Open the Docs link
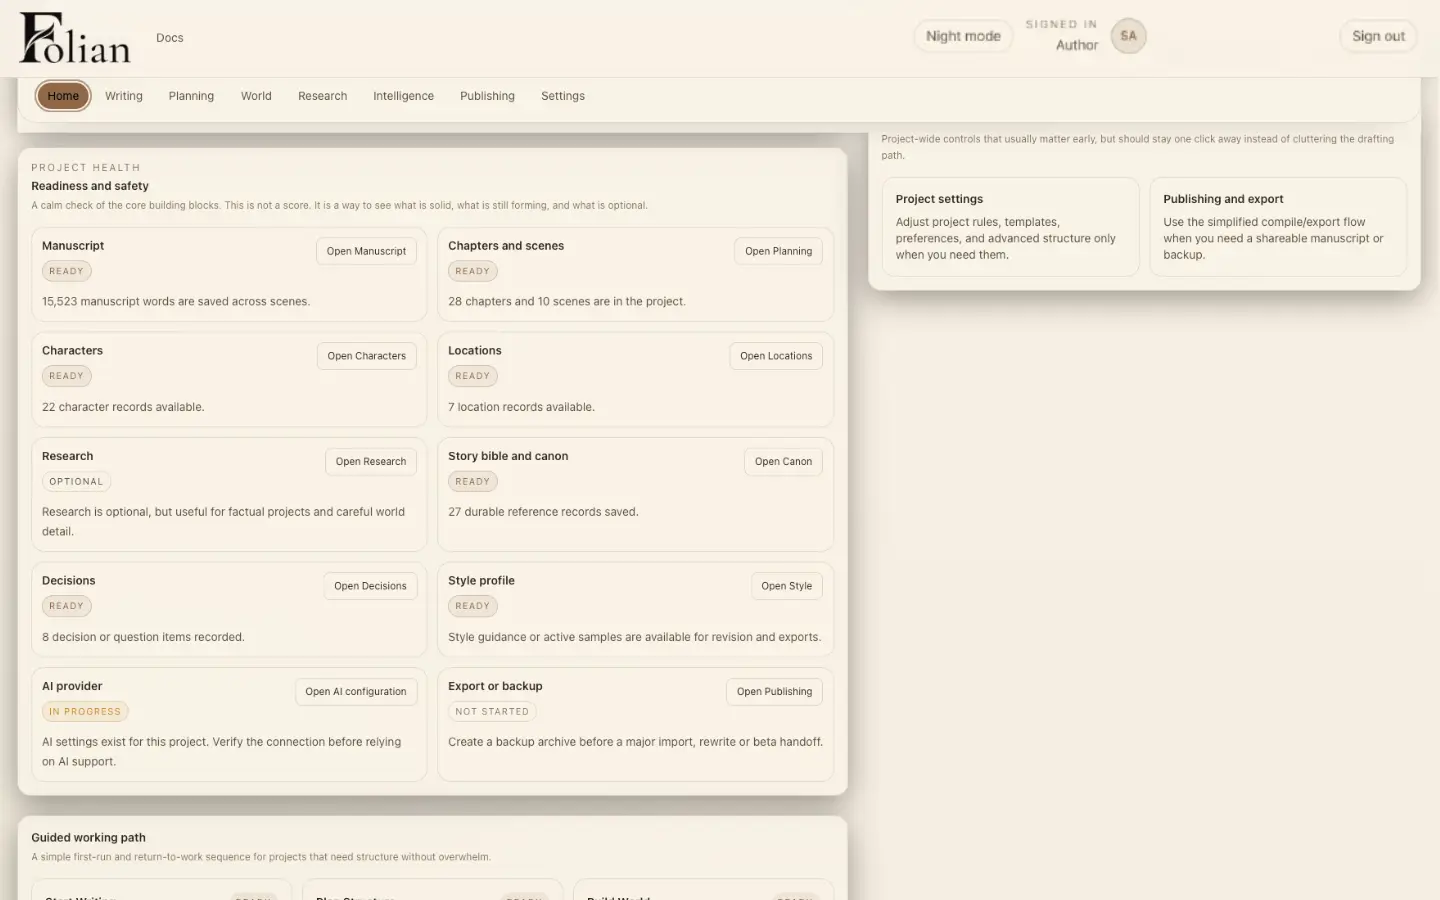This screenshot has height=900, width=1440. (170, 38)
